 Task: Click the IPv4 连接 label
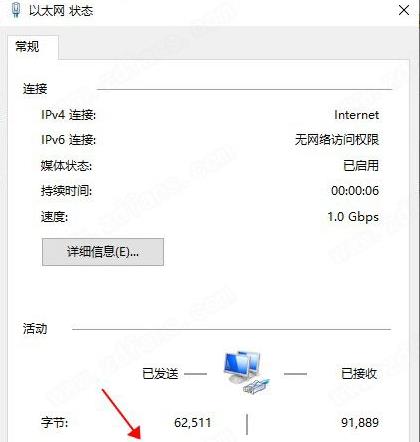tap(68, 115)
